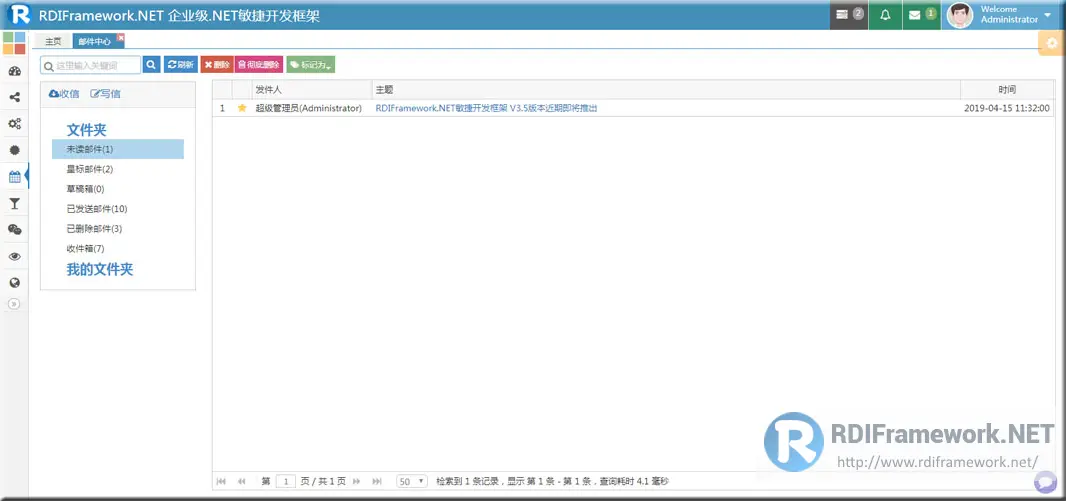Open the cocktail glass icon in sidebar
1066x501 pixels.
pyautogui.click(x=14, y=203)
